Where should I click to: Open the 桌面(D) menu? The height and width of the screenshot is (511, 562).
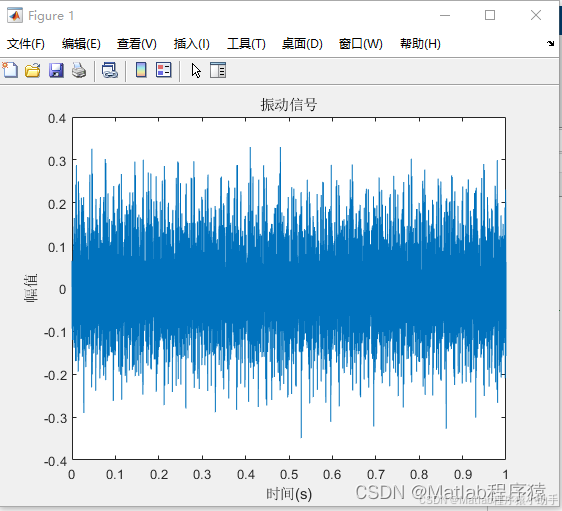click(302, 44)
